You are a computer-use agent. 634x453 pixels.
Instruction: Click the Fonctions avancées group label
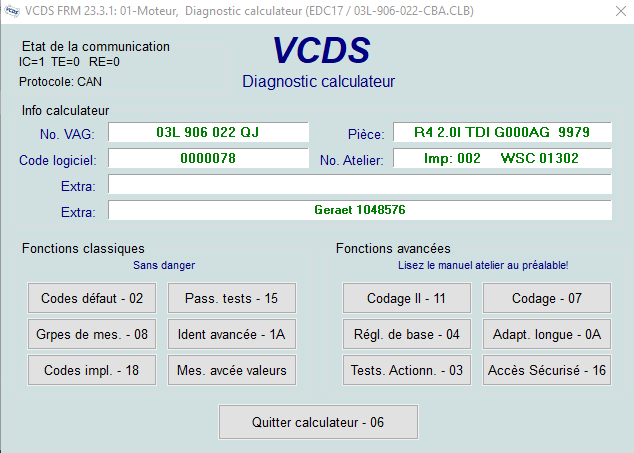[x=393, y=248]
